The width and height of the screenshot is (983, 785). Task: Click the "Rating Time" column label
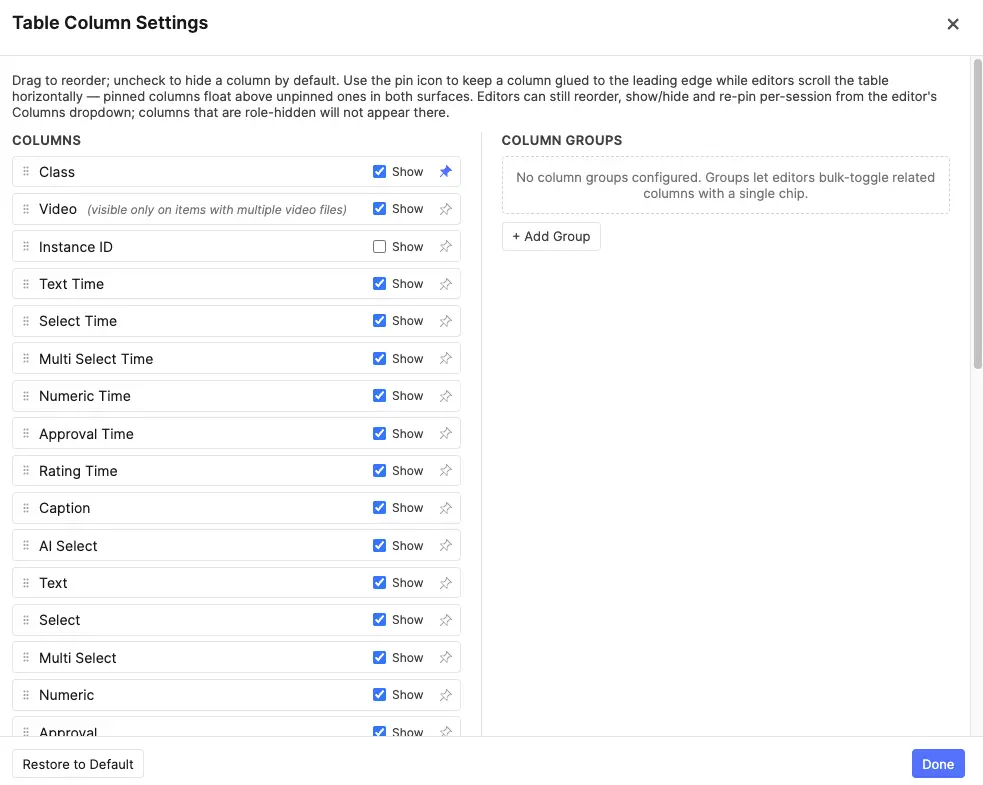pos(78,472)
